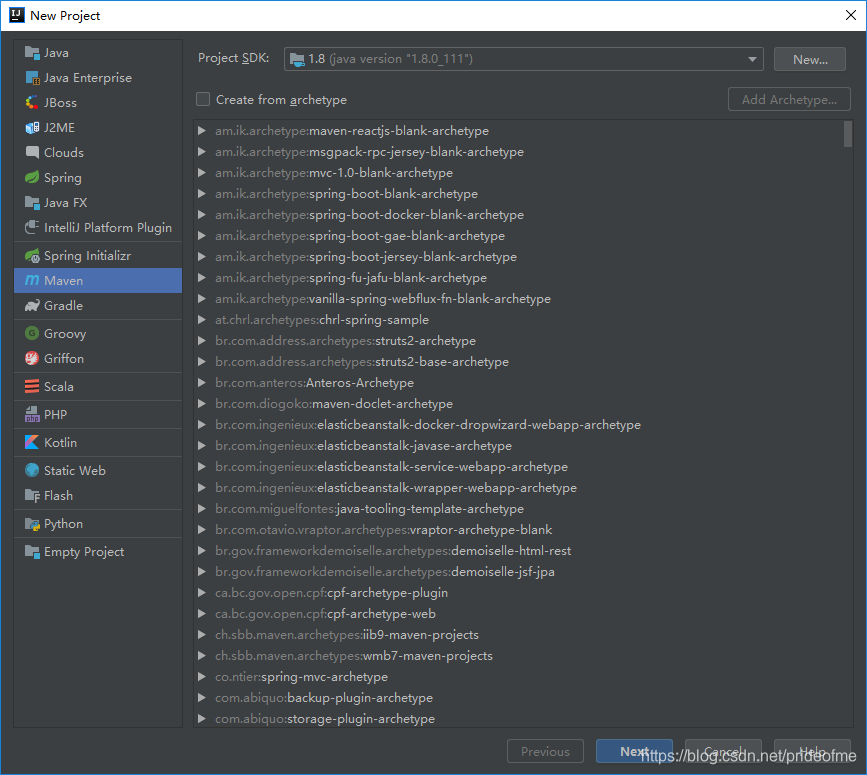Expand msgpack-rpc-jersey-blank-archetype node
Screen dimensions: 867x775
[x=202, y=152]
